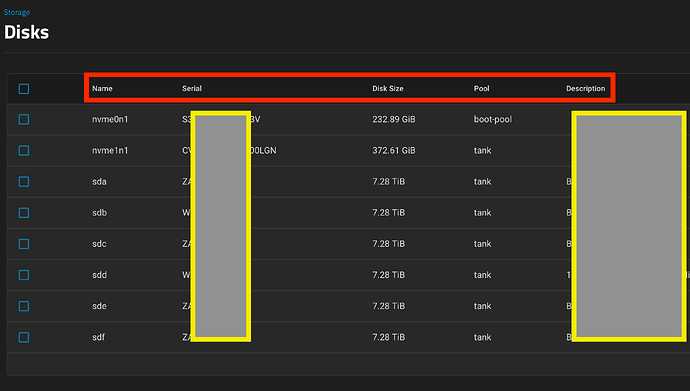Click the sdc disk name
The image size is (690, 391).
tap(99, 244)
